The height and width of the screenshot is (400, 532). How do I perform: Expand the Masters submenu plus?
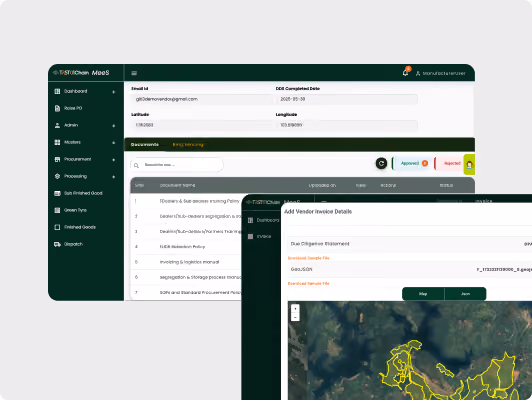point(114,143)
